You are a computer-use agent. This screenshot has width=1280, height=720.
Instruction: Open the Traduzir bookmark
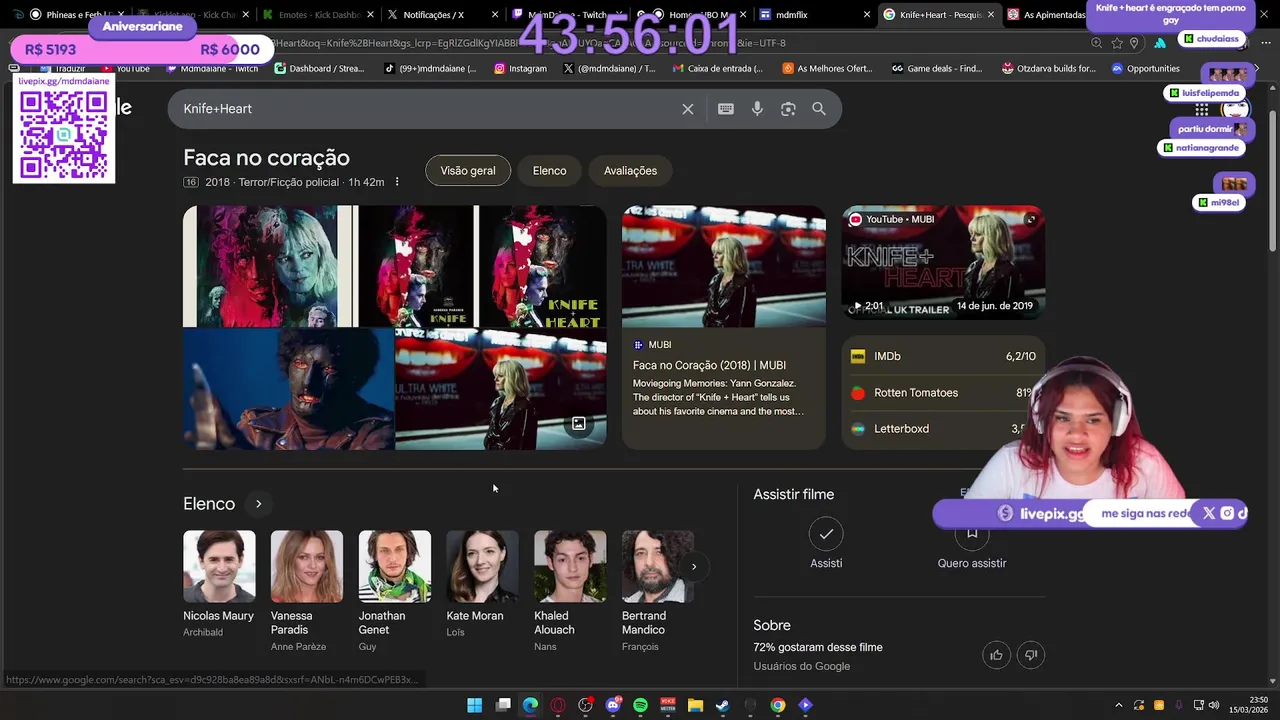tap(62, 69)
